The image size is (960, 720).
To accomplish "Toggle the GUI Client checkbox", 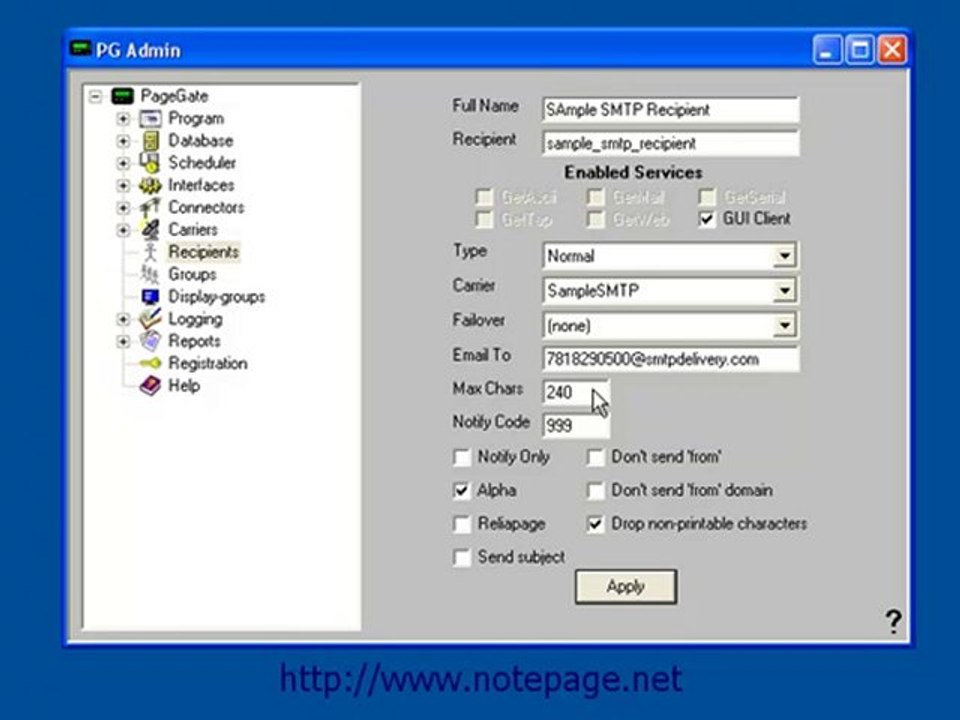I will click(707, 219).
